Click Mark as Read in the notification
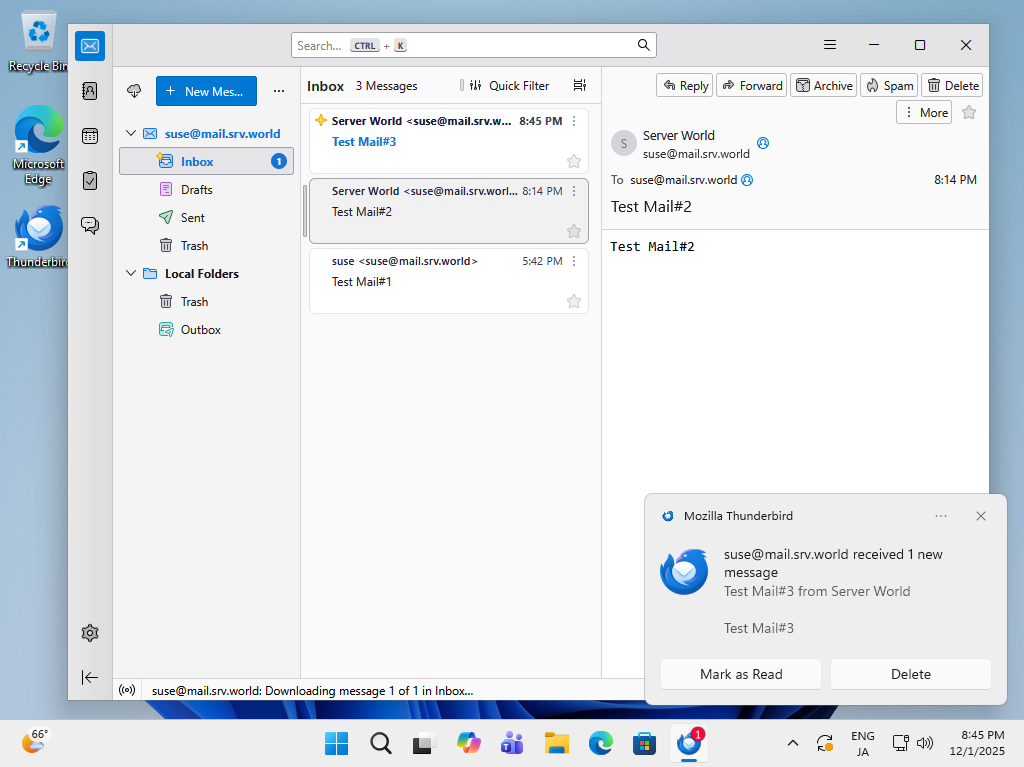The image size is (1024, 767). [741, 674]
